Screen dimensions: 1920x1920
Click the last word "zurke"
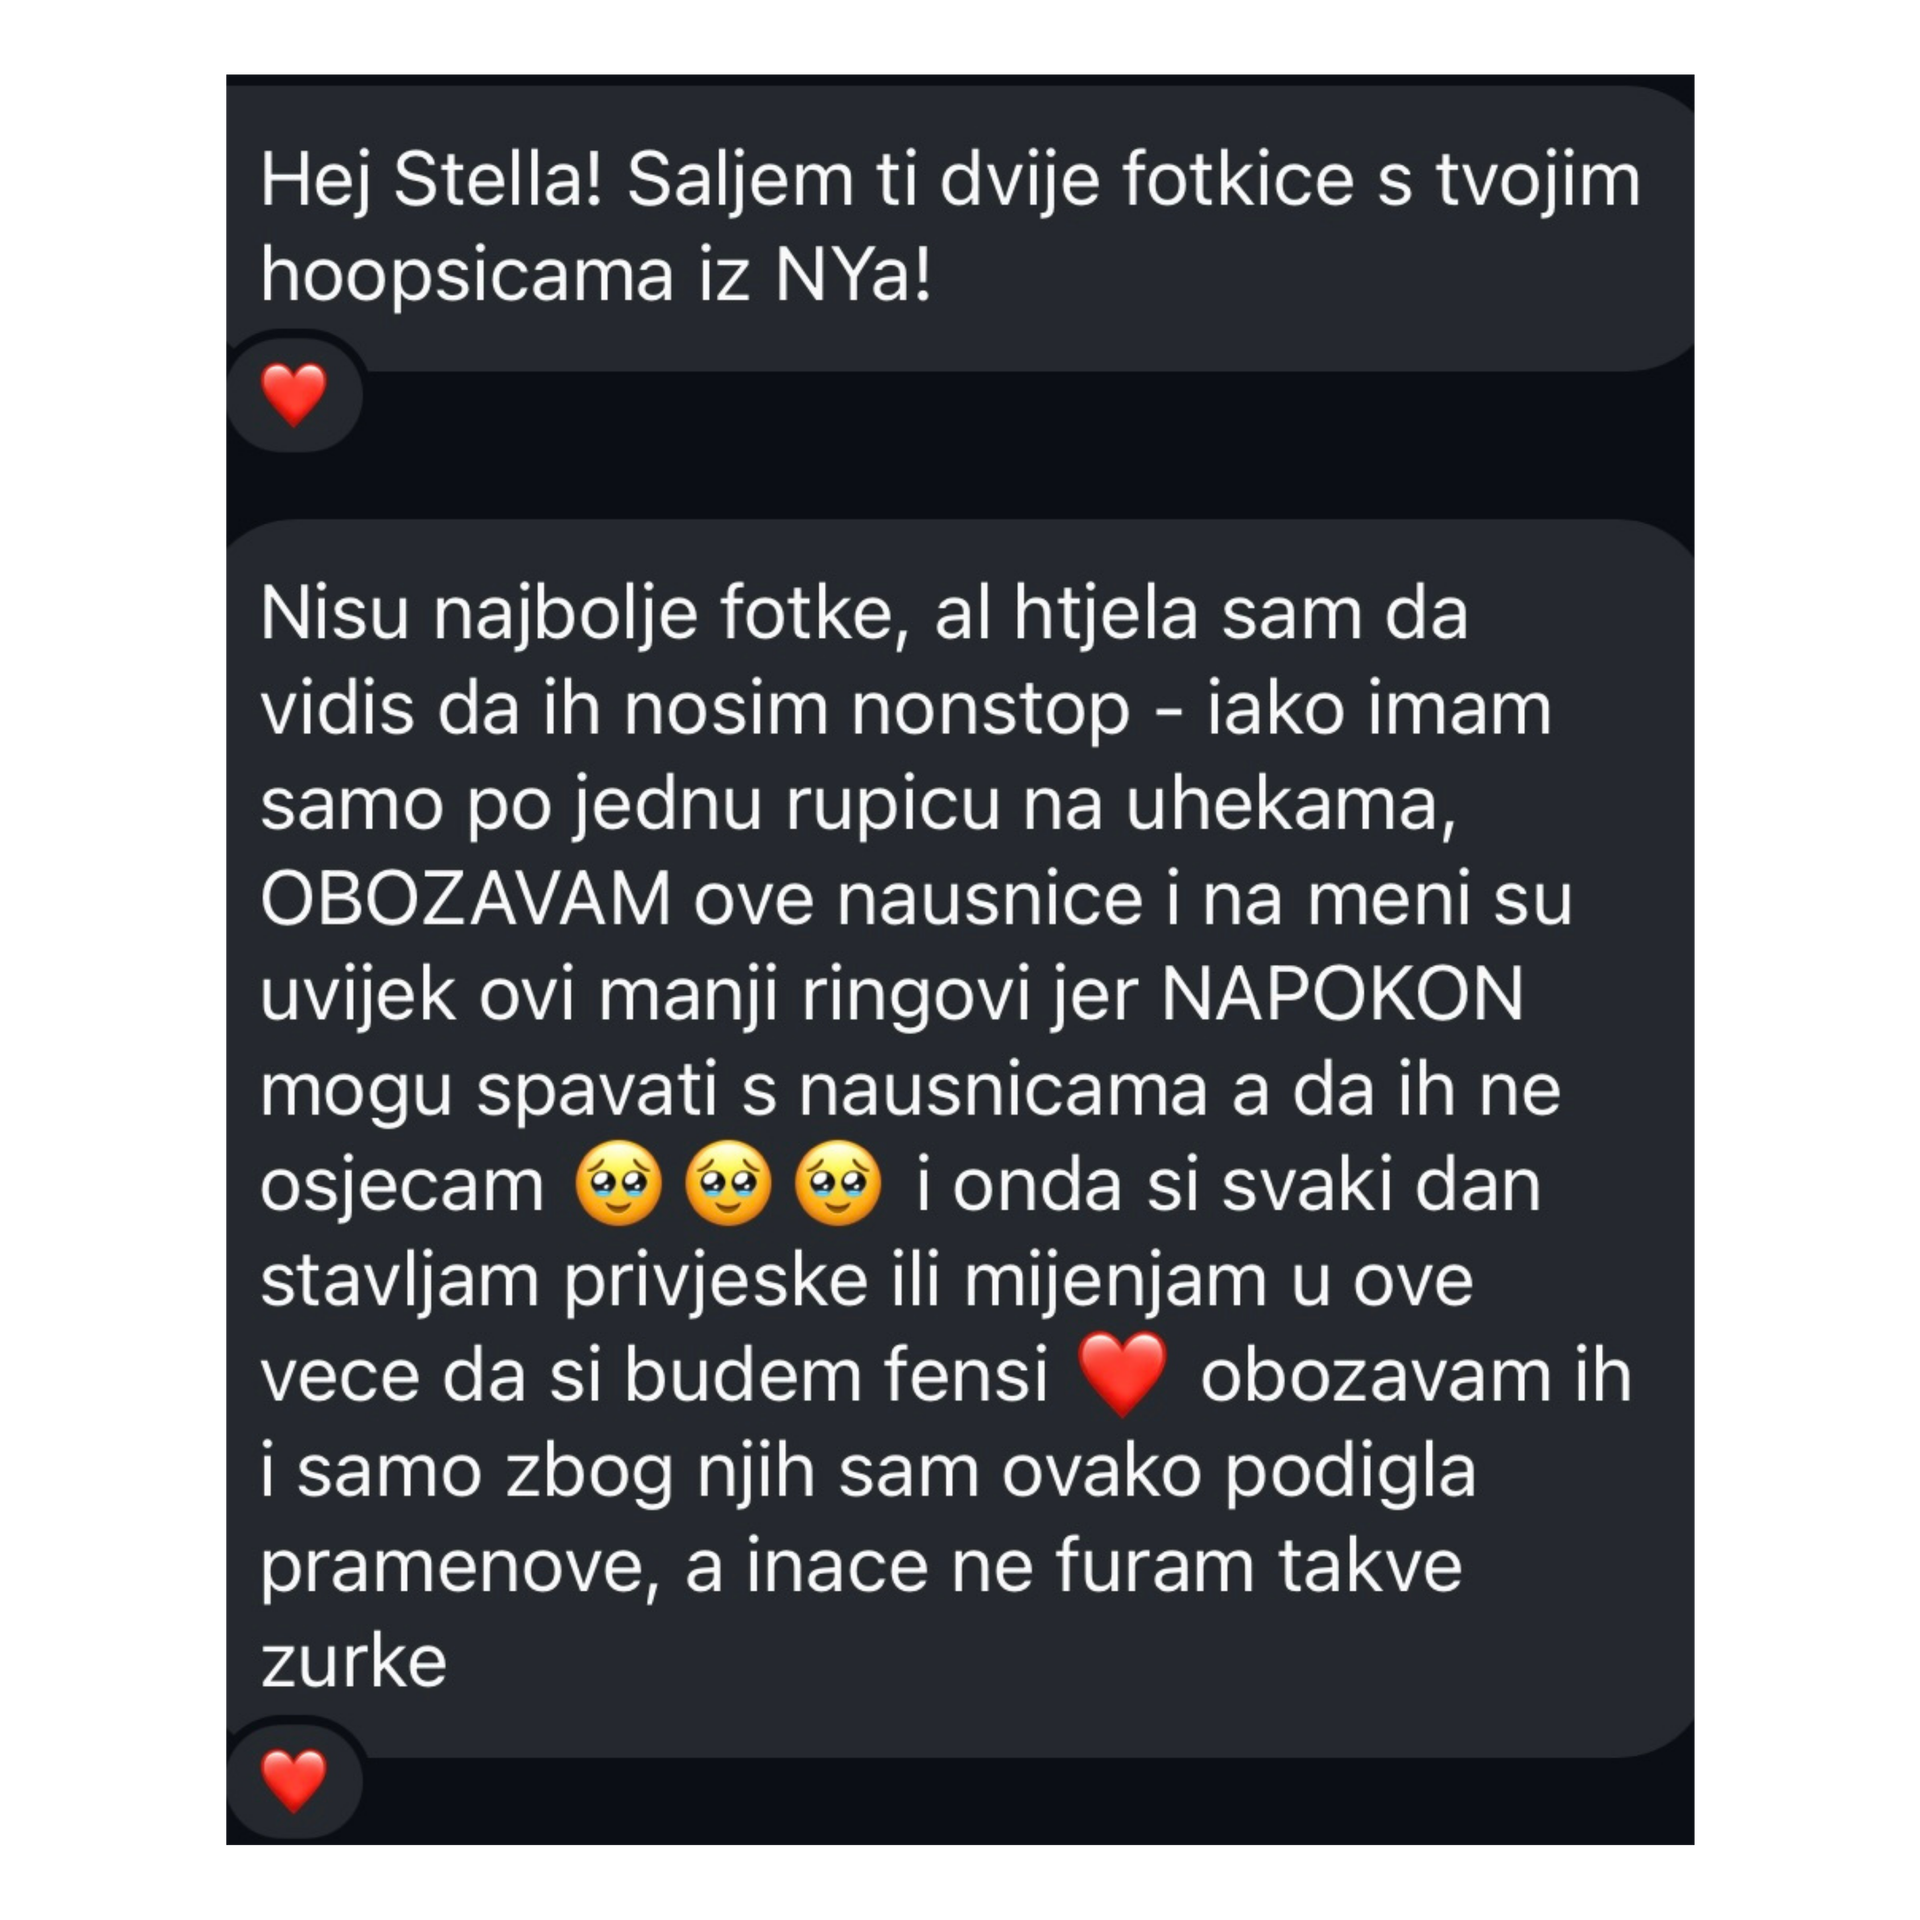(x=353, y=1662)
